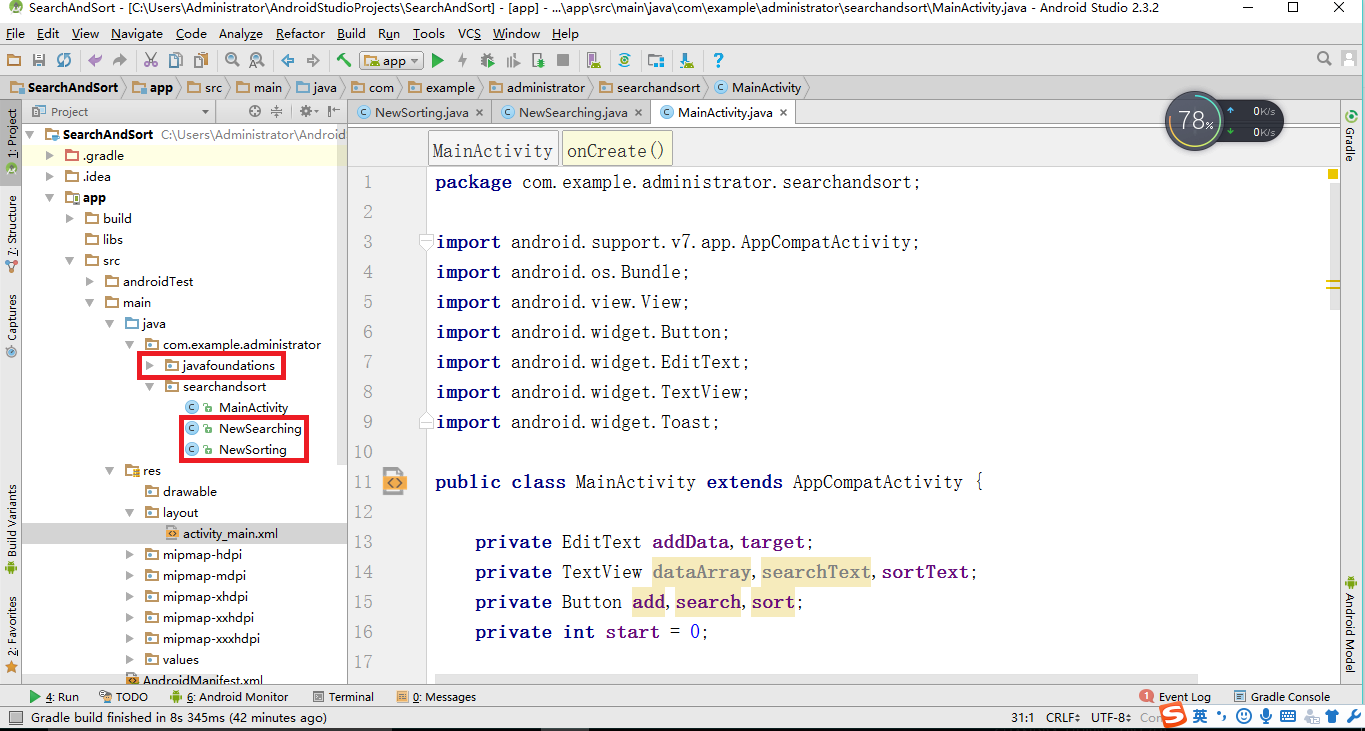Hide the Project panel with the hide icon

pyautogui.click(x=332, y=112)
